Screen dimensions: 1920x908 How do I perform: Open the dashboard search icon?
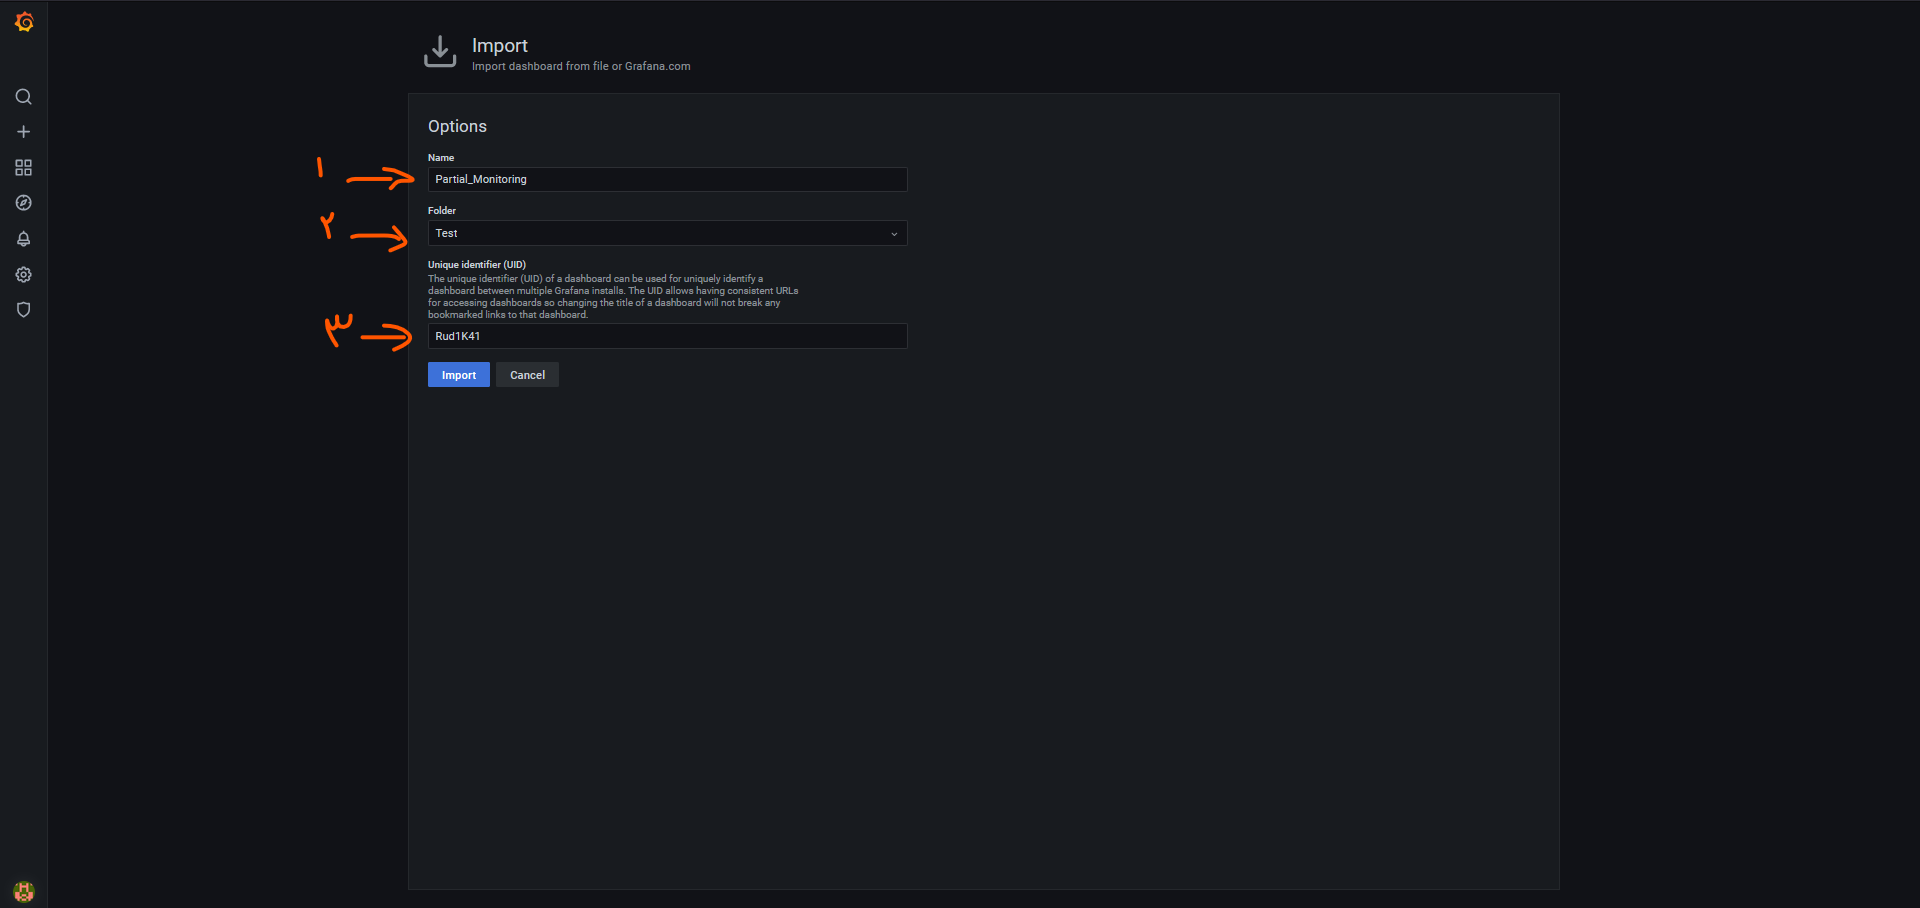click(24, 97)
